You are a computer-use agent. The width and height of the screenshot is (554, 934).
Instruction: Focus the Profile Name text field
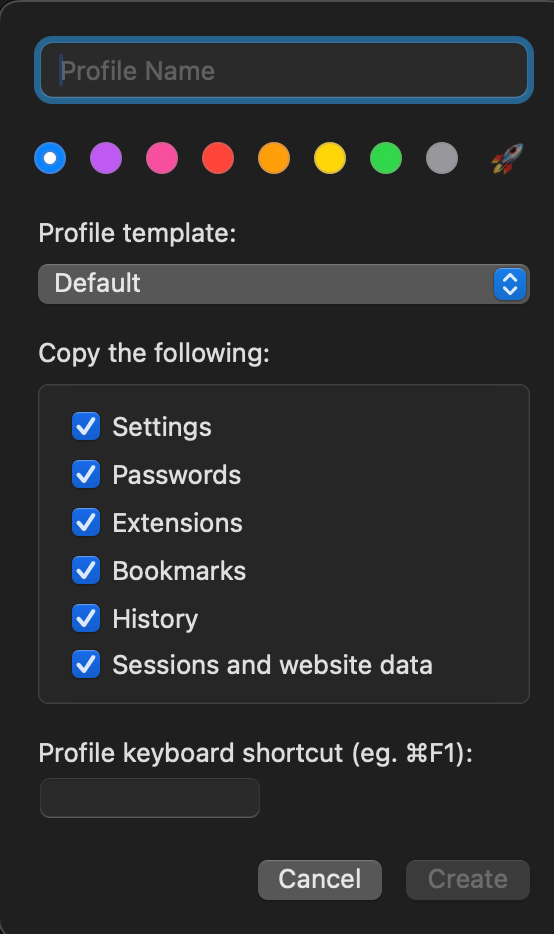coord(284,70)
